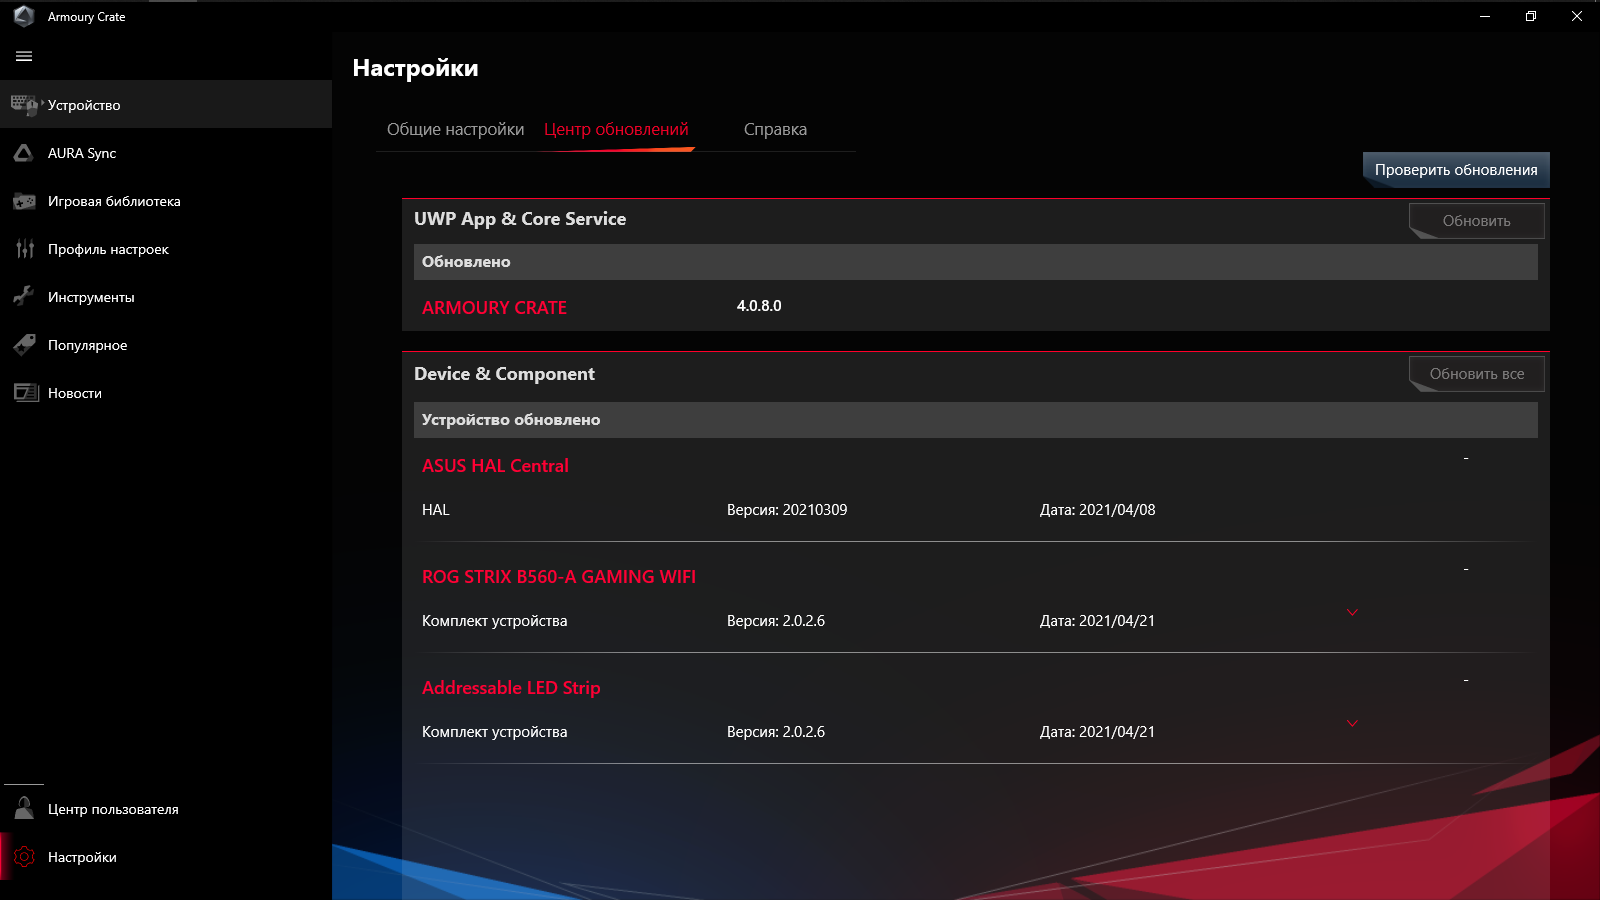Screen dimensions: 1600x900
Task: Click the Обновить button
Action: coord(1477,221)
